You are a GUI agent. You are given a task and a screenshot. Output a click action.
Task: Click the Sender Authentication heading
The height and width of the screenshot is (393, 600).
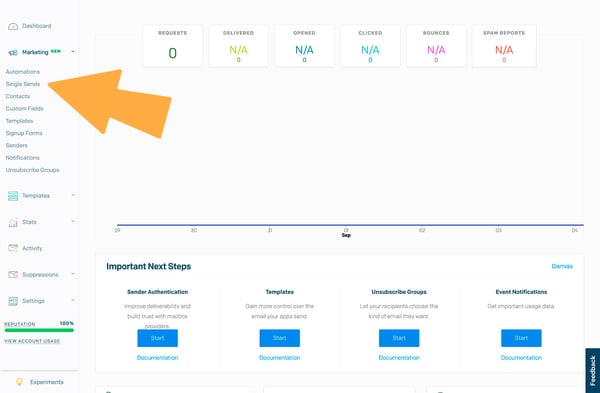click(x=157, y=292)
